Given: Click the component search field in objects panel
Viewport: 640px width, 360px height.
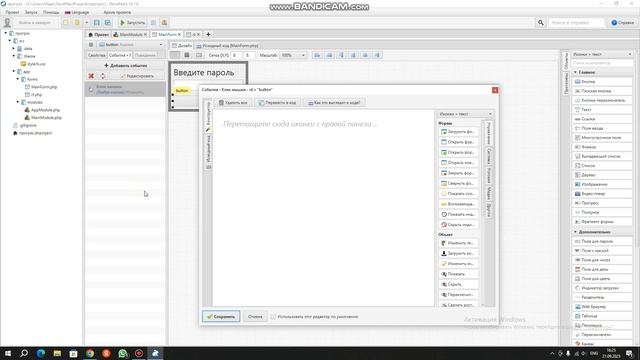Looking at the screenshot, I should (602, 63).
